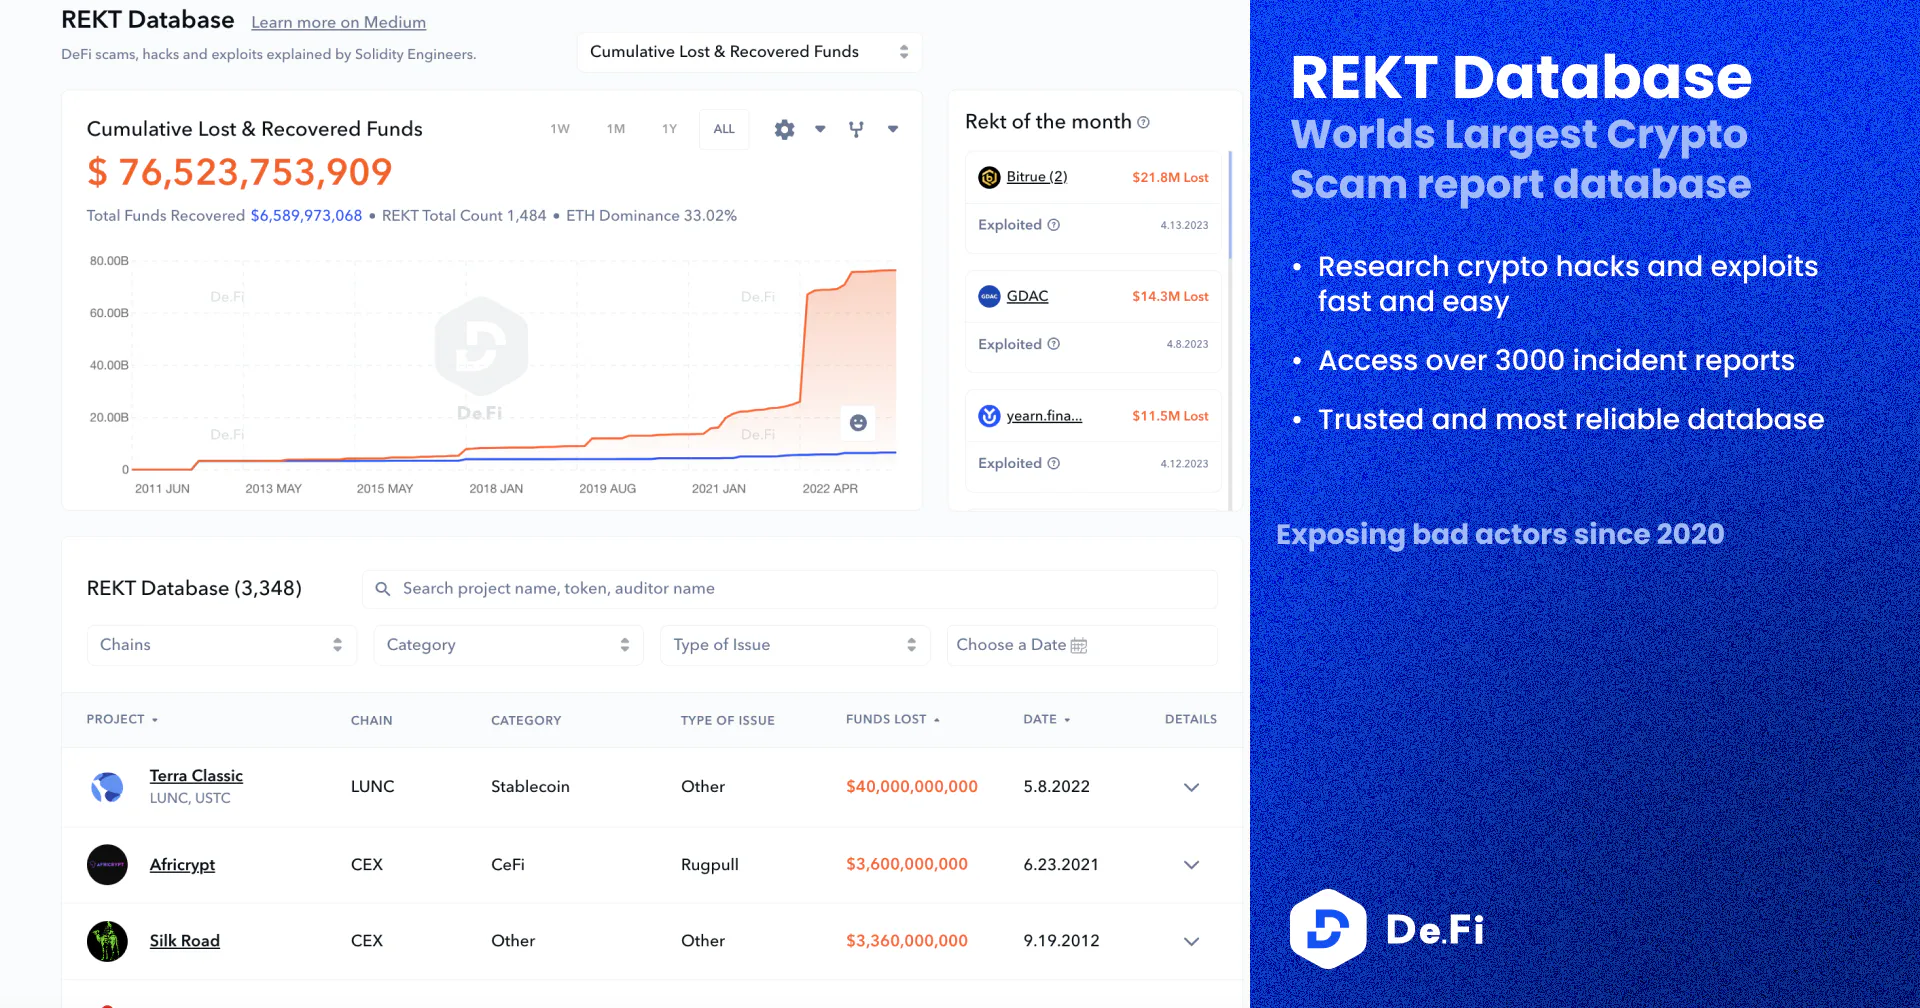Screen dimensions: 1920x1008
Task: Click the 9.19.2012 date cell
Action: point(1061,941)
